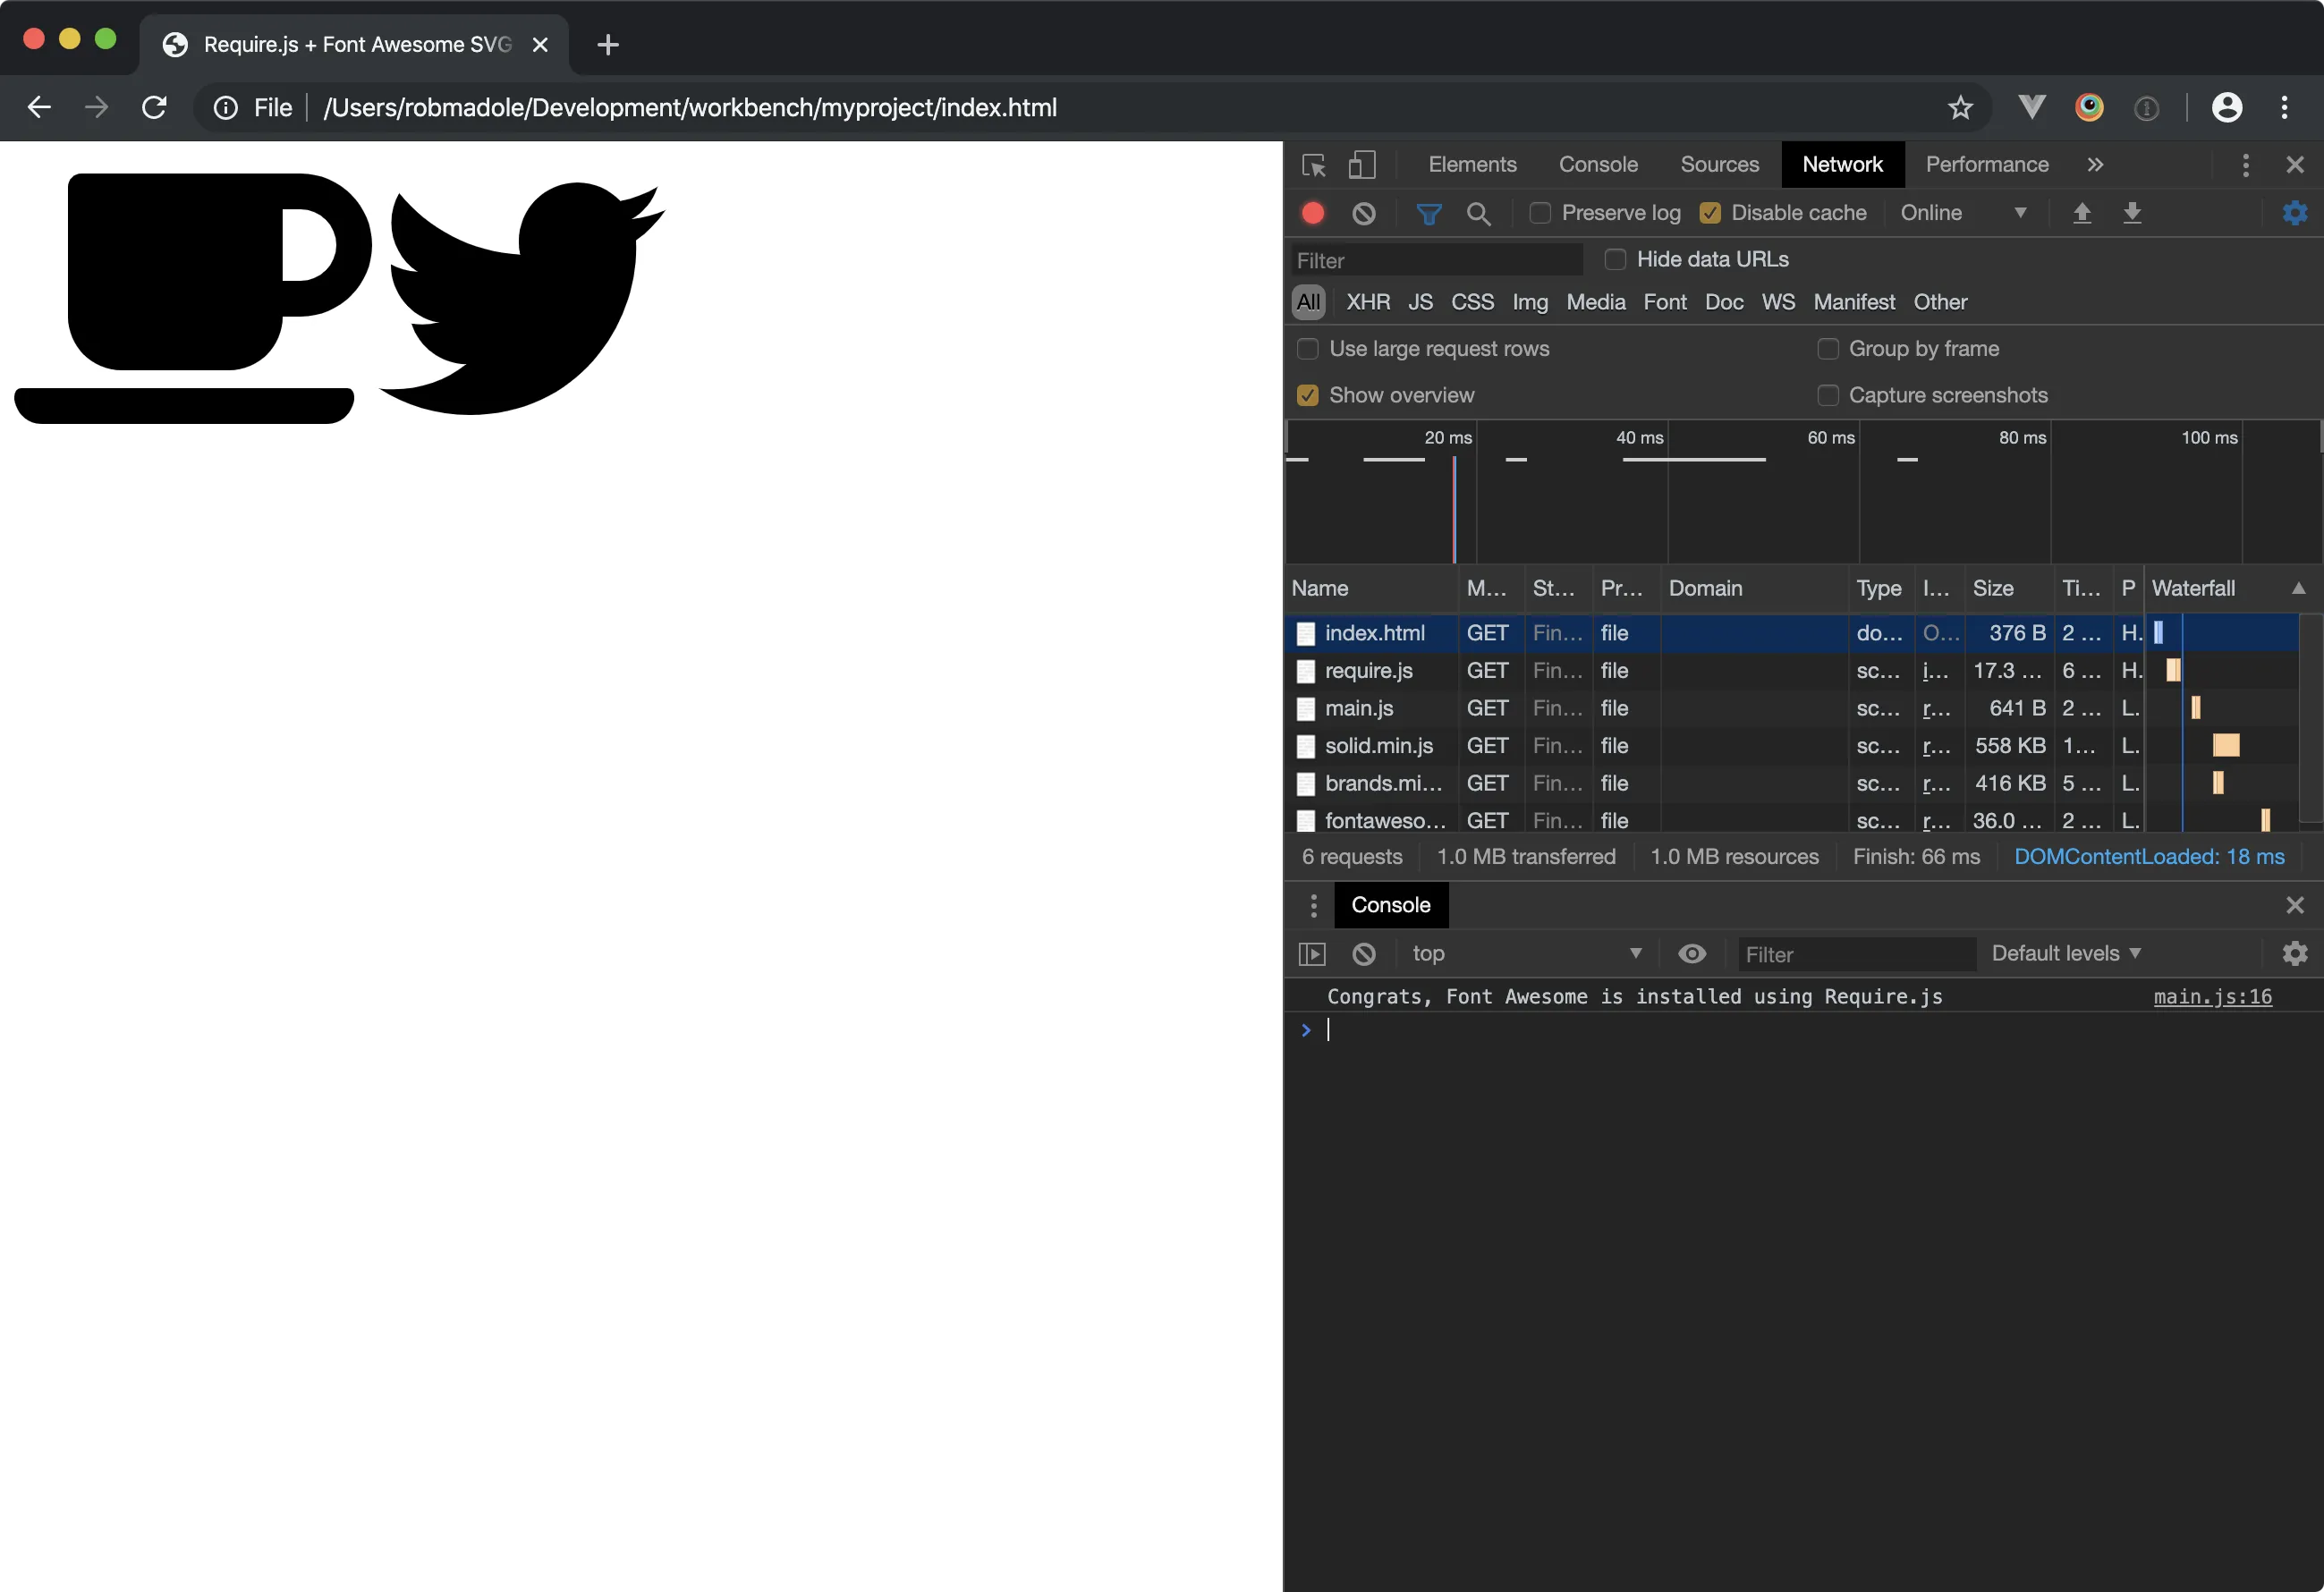Image resolution: width=2324 pixels, height=1592 pixels.
Task: Toggle the Hide data URLs checkbox
Action: click(1610, 259)
